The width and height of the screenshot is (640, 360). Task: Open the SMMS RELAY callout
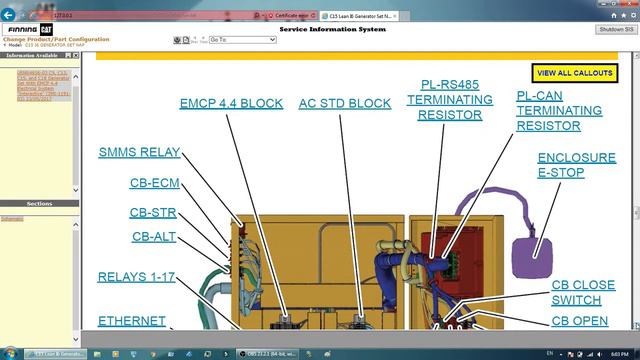tap(139, 152)
